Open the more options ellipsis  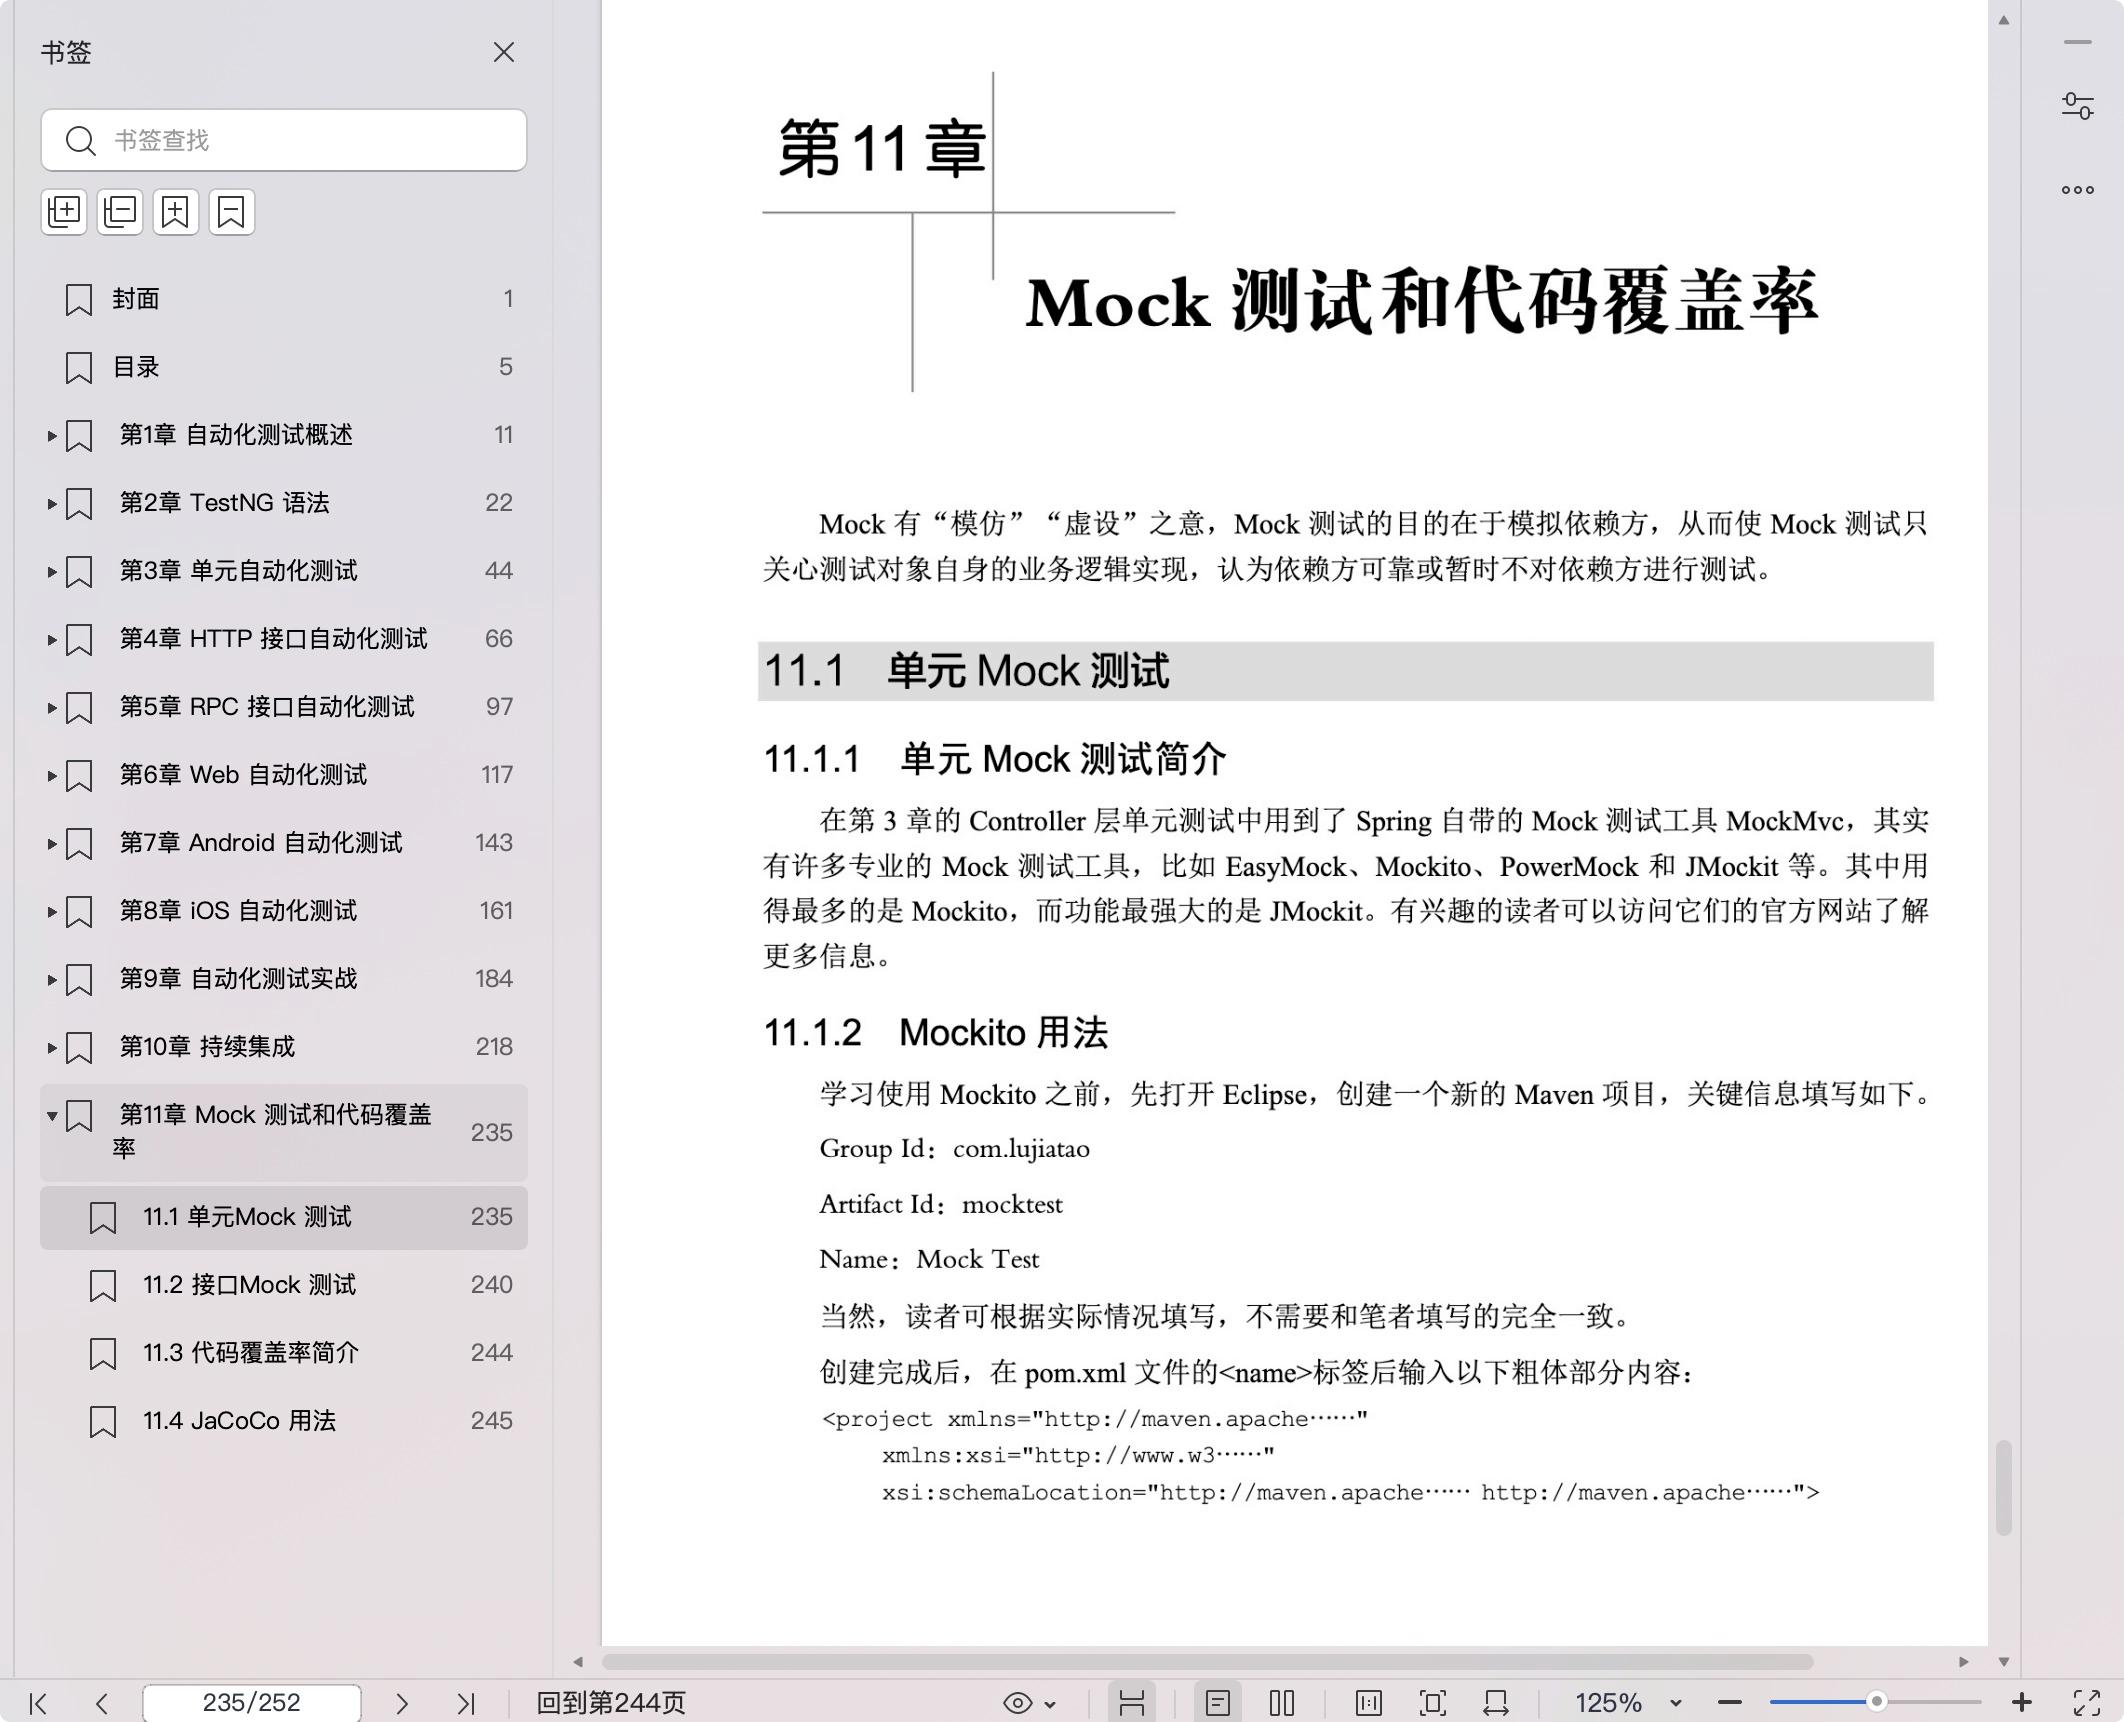pos(2078,190)
